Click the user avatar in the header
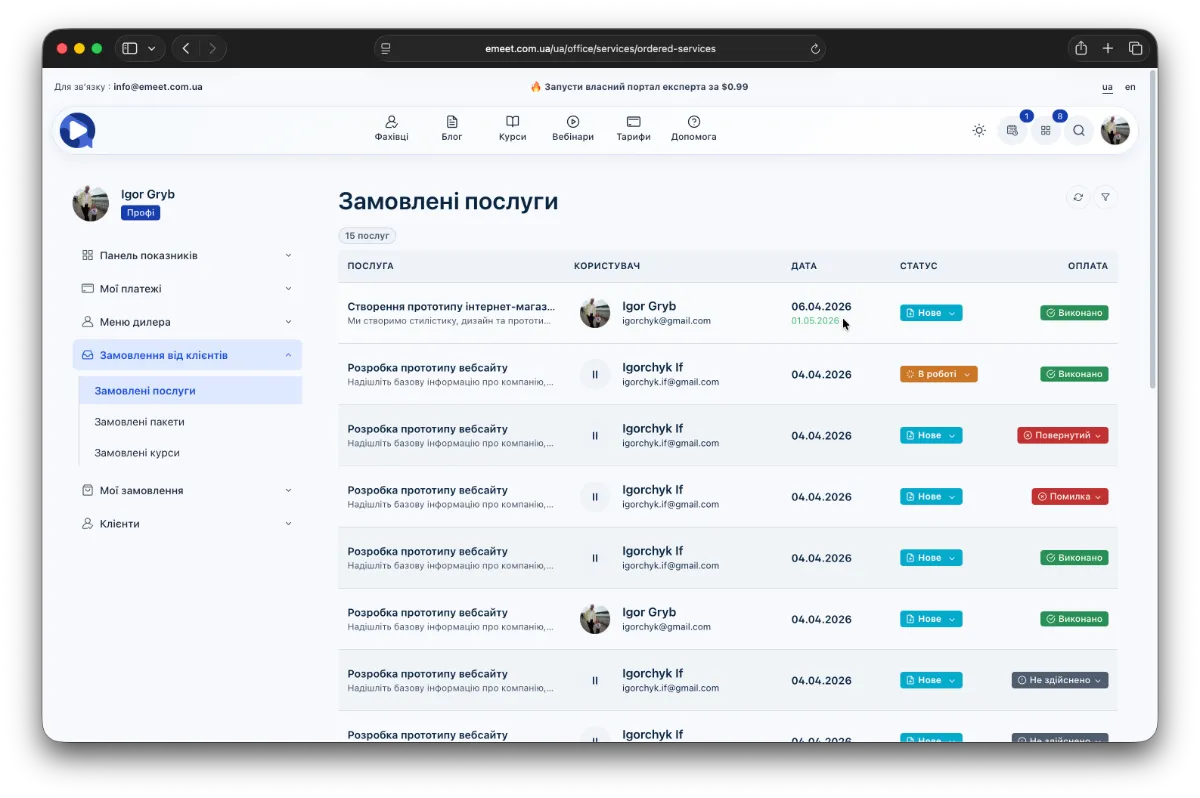The width and height of the screenshot is (1200, 798). [1115, 130]
